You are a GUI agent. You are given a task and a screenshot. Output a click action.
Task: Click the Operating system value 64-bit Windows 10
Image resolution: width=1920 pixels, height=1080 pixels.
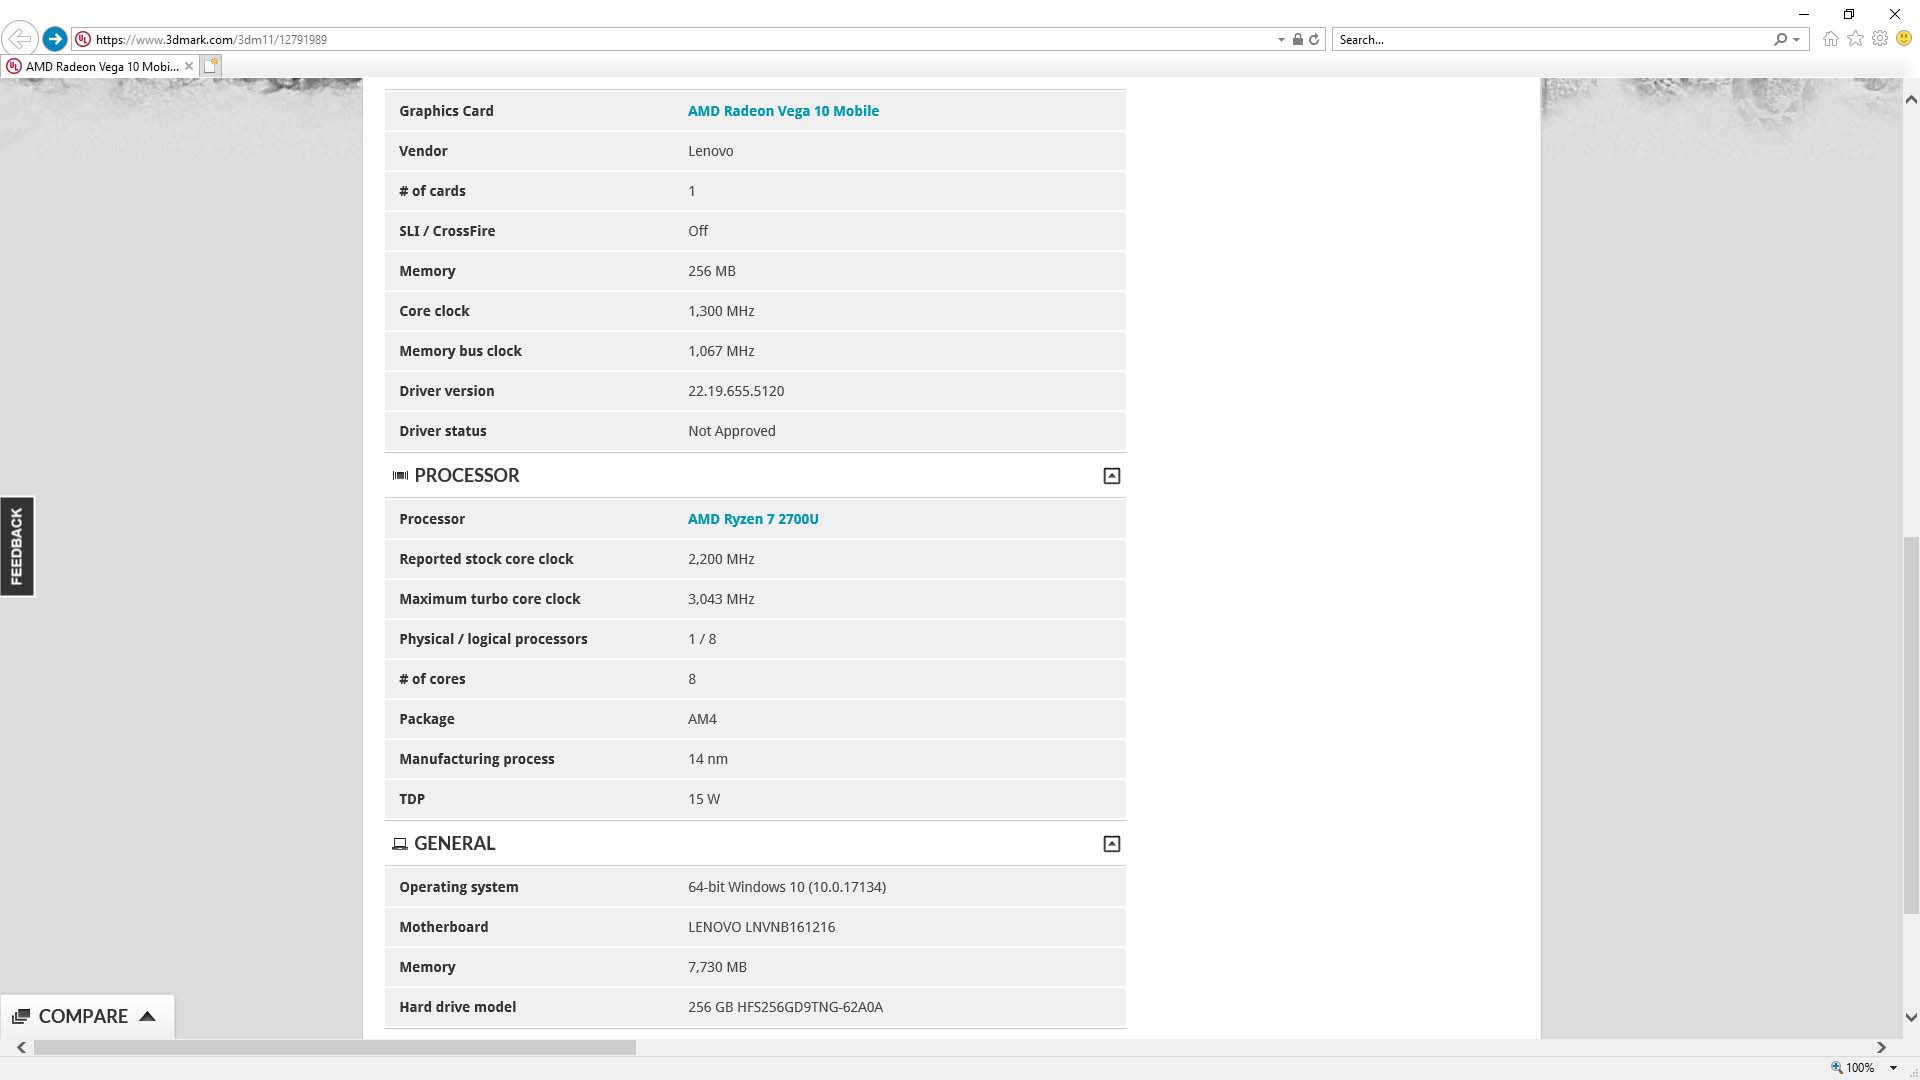pyautogui.click(x=787, y=887)
